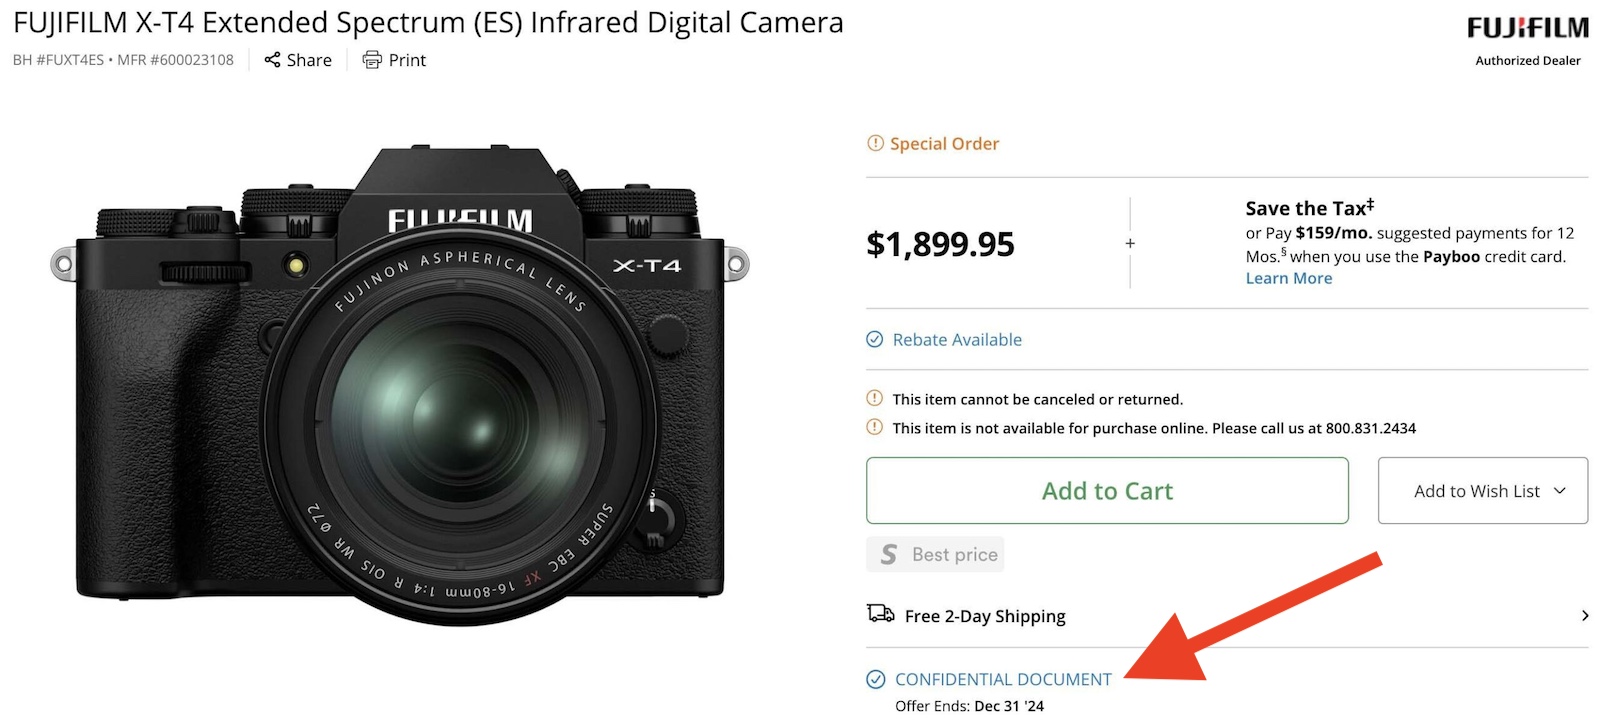The image size is (1600, 726).
Task: Click the Offer Ends Dec 31 '24 text
Action: point(970,706)
